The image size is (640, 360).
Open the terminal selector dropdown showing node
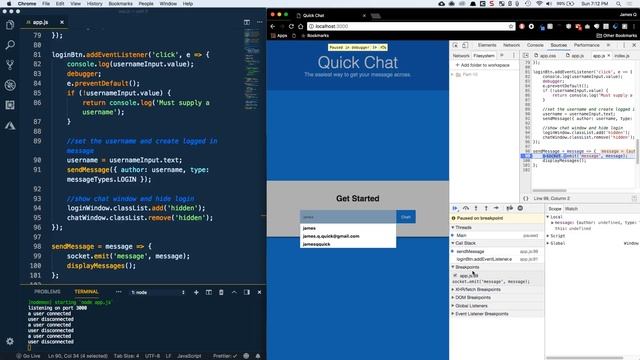[158, 292]
